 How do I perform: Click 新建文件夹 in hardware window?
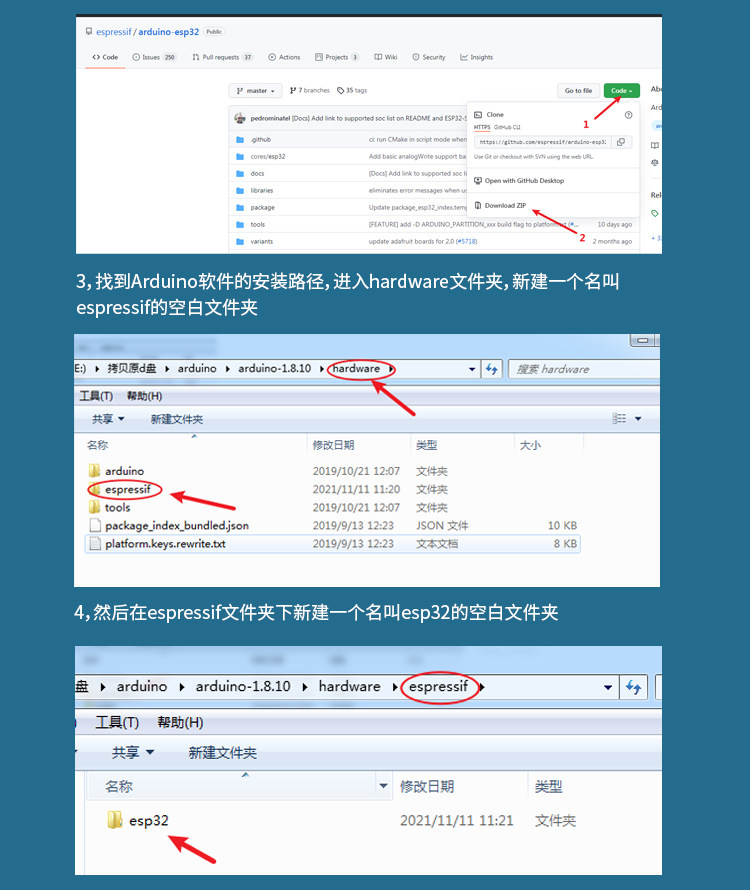[177, 419]
